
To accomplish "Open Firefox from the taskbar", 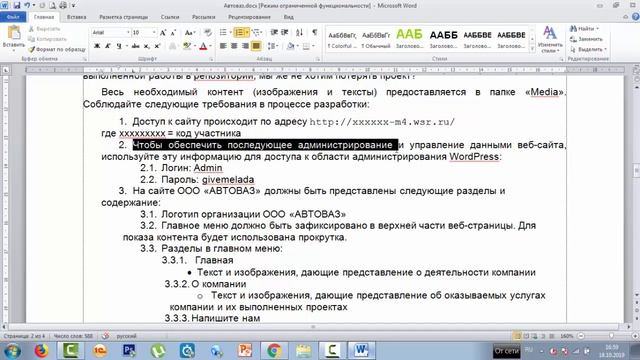I will click(41, 350).
